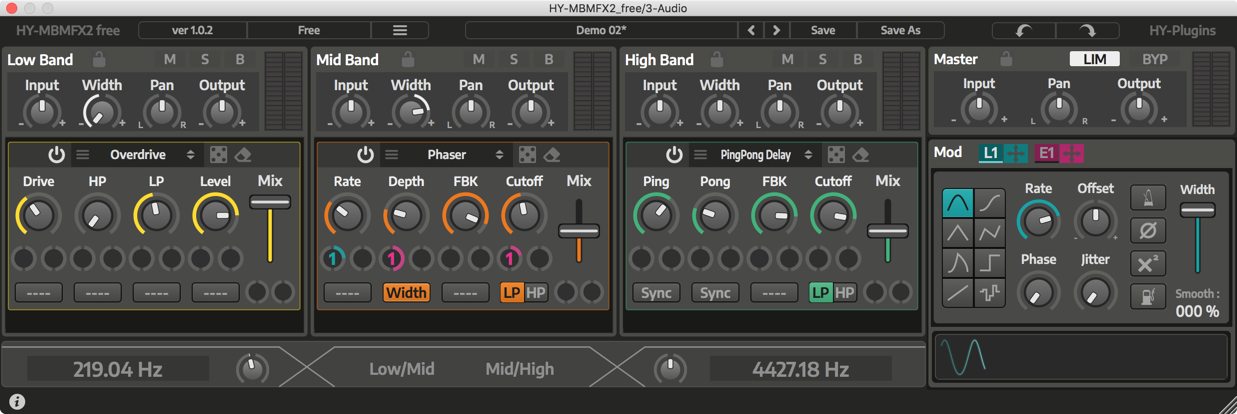Open the Demo 02 preset dropdown

(x=602, y=31)
